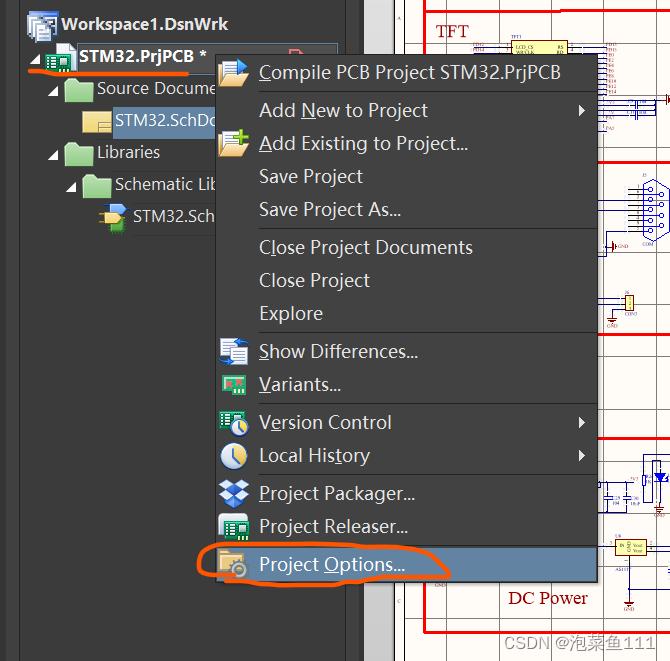Click the Variants board icon
This screenshot has height=661, width=670.
[234, 385]
